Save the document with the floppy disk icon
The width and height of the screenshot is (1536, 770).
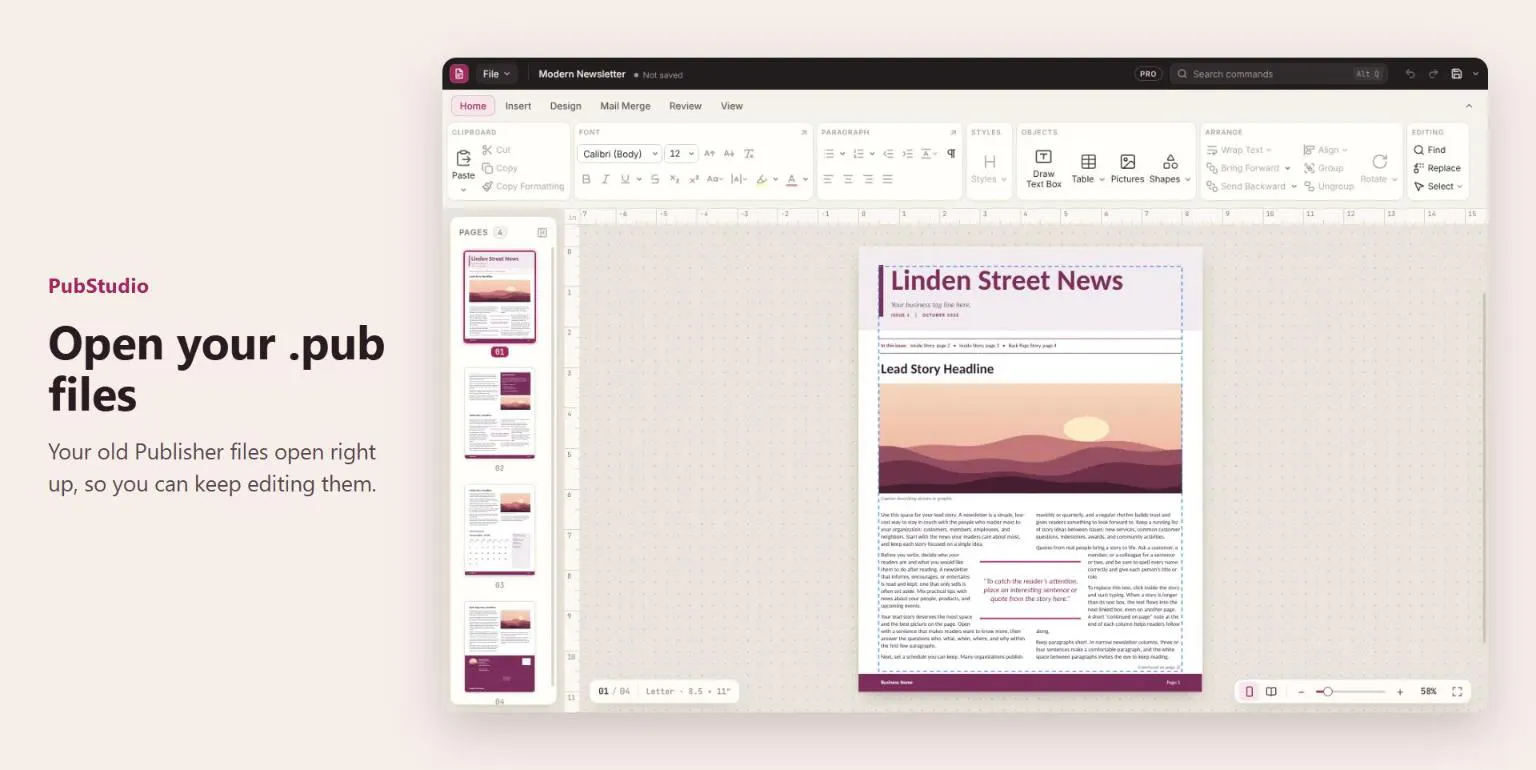pos(1456,74)
